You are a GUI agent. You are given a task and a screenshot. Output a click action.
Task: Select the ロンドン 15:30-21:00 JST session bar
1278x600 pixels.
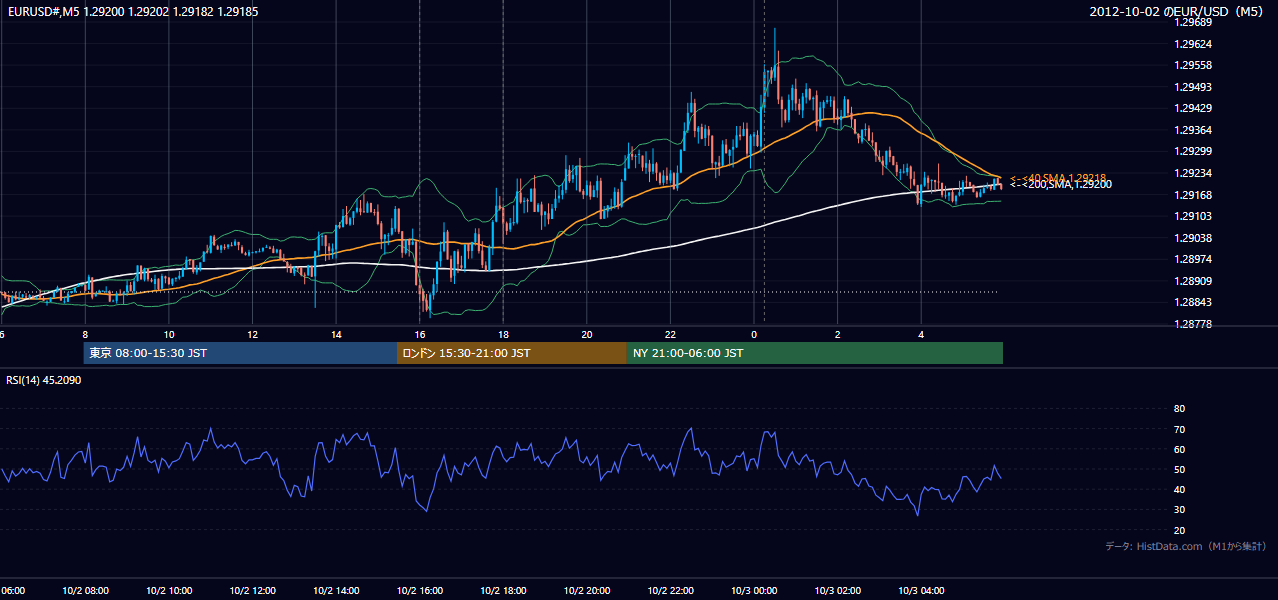click(512, 353)
